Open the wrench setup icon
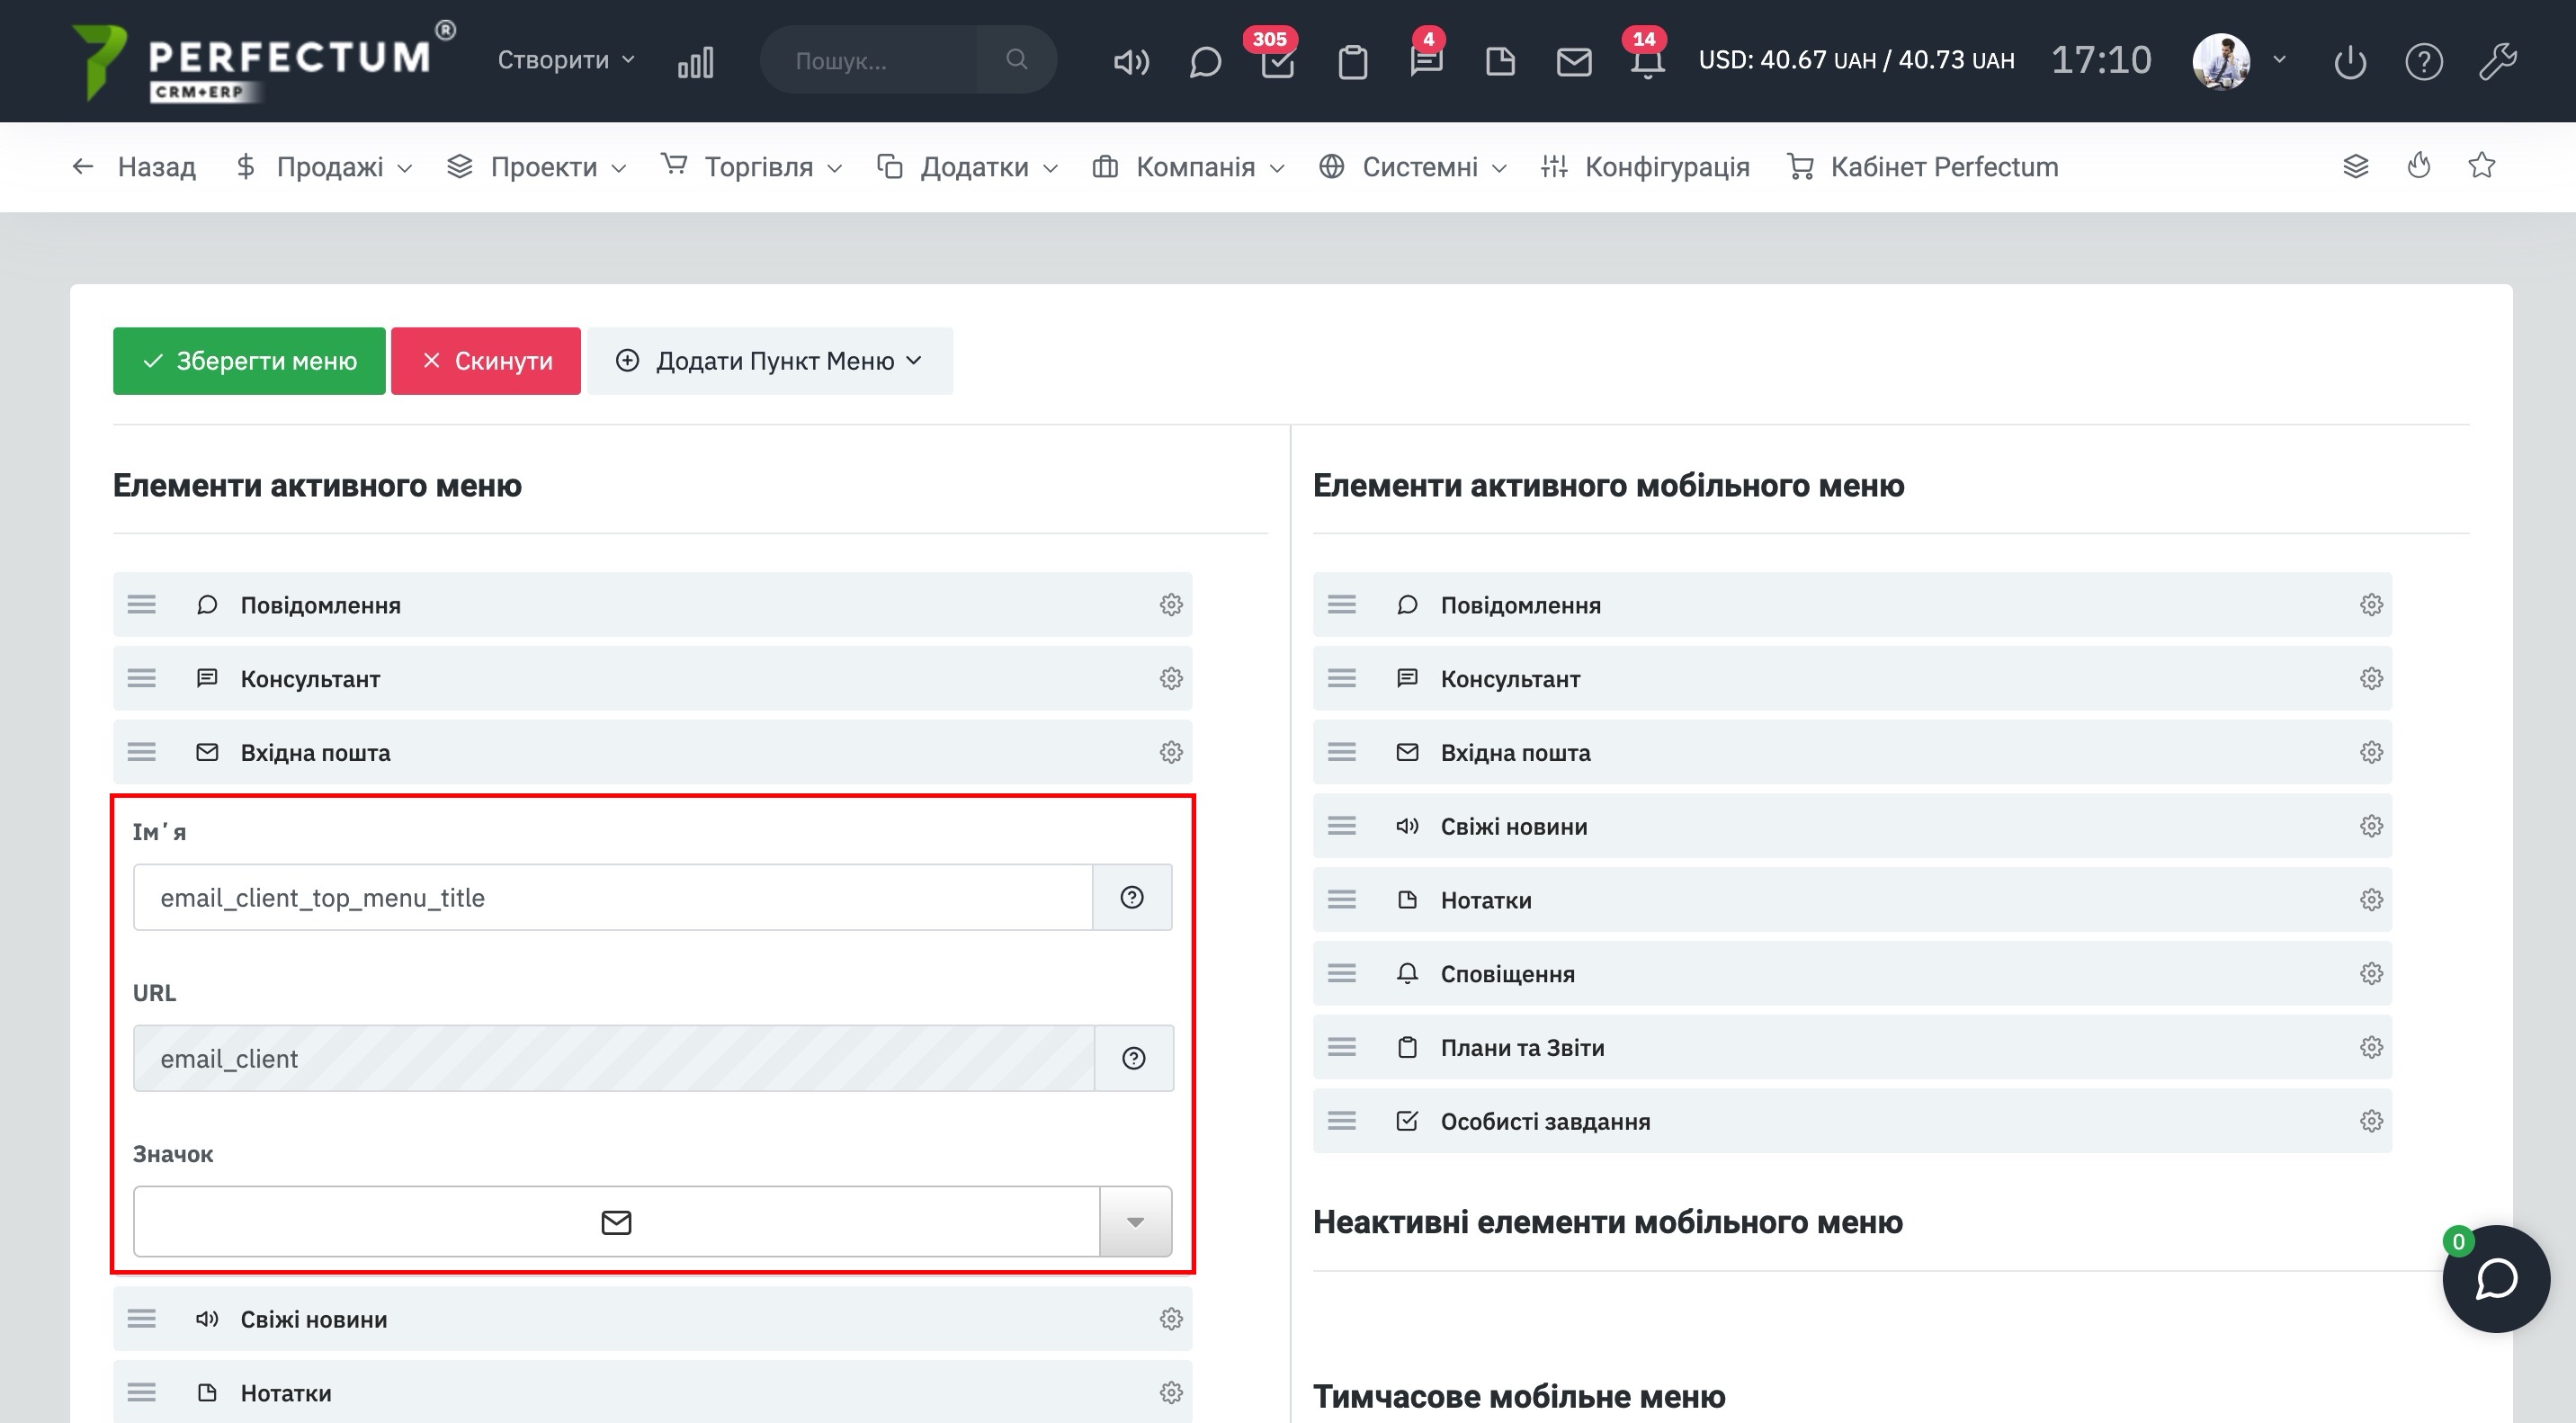 [2497, 62]
